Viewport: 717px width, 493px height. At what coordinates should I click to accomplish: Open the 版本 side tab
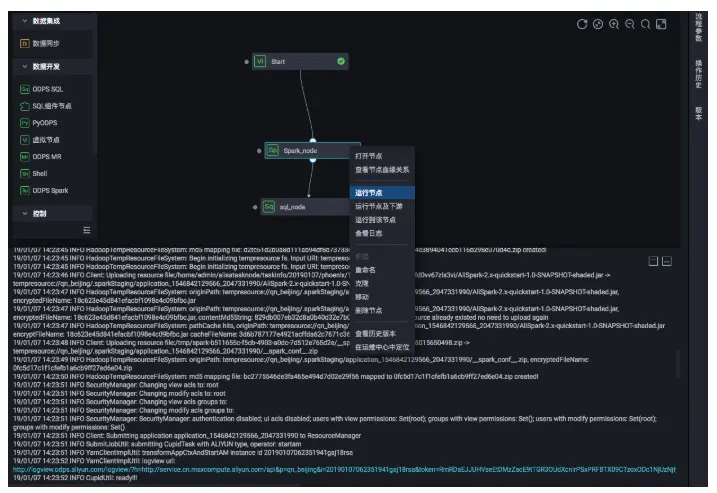[x=698, y=113]
